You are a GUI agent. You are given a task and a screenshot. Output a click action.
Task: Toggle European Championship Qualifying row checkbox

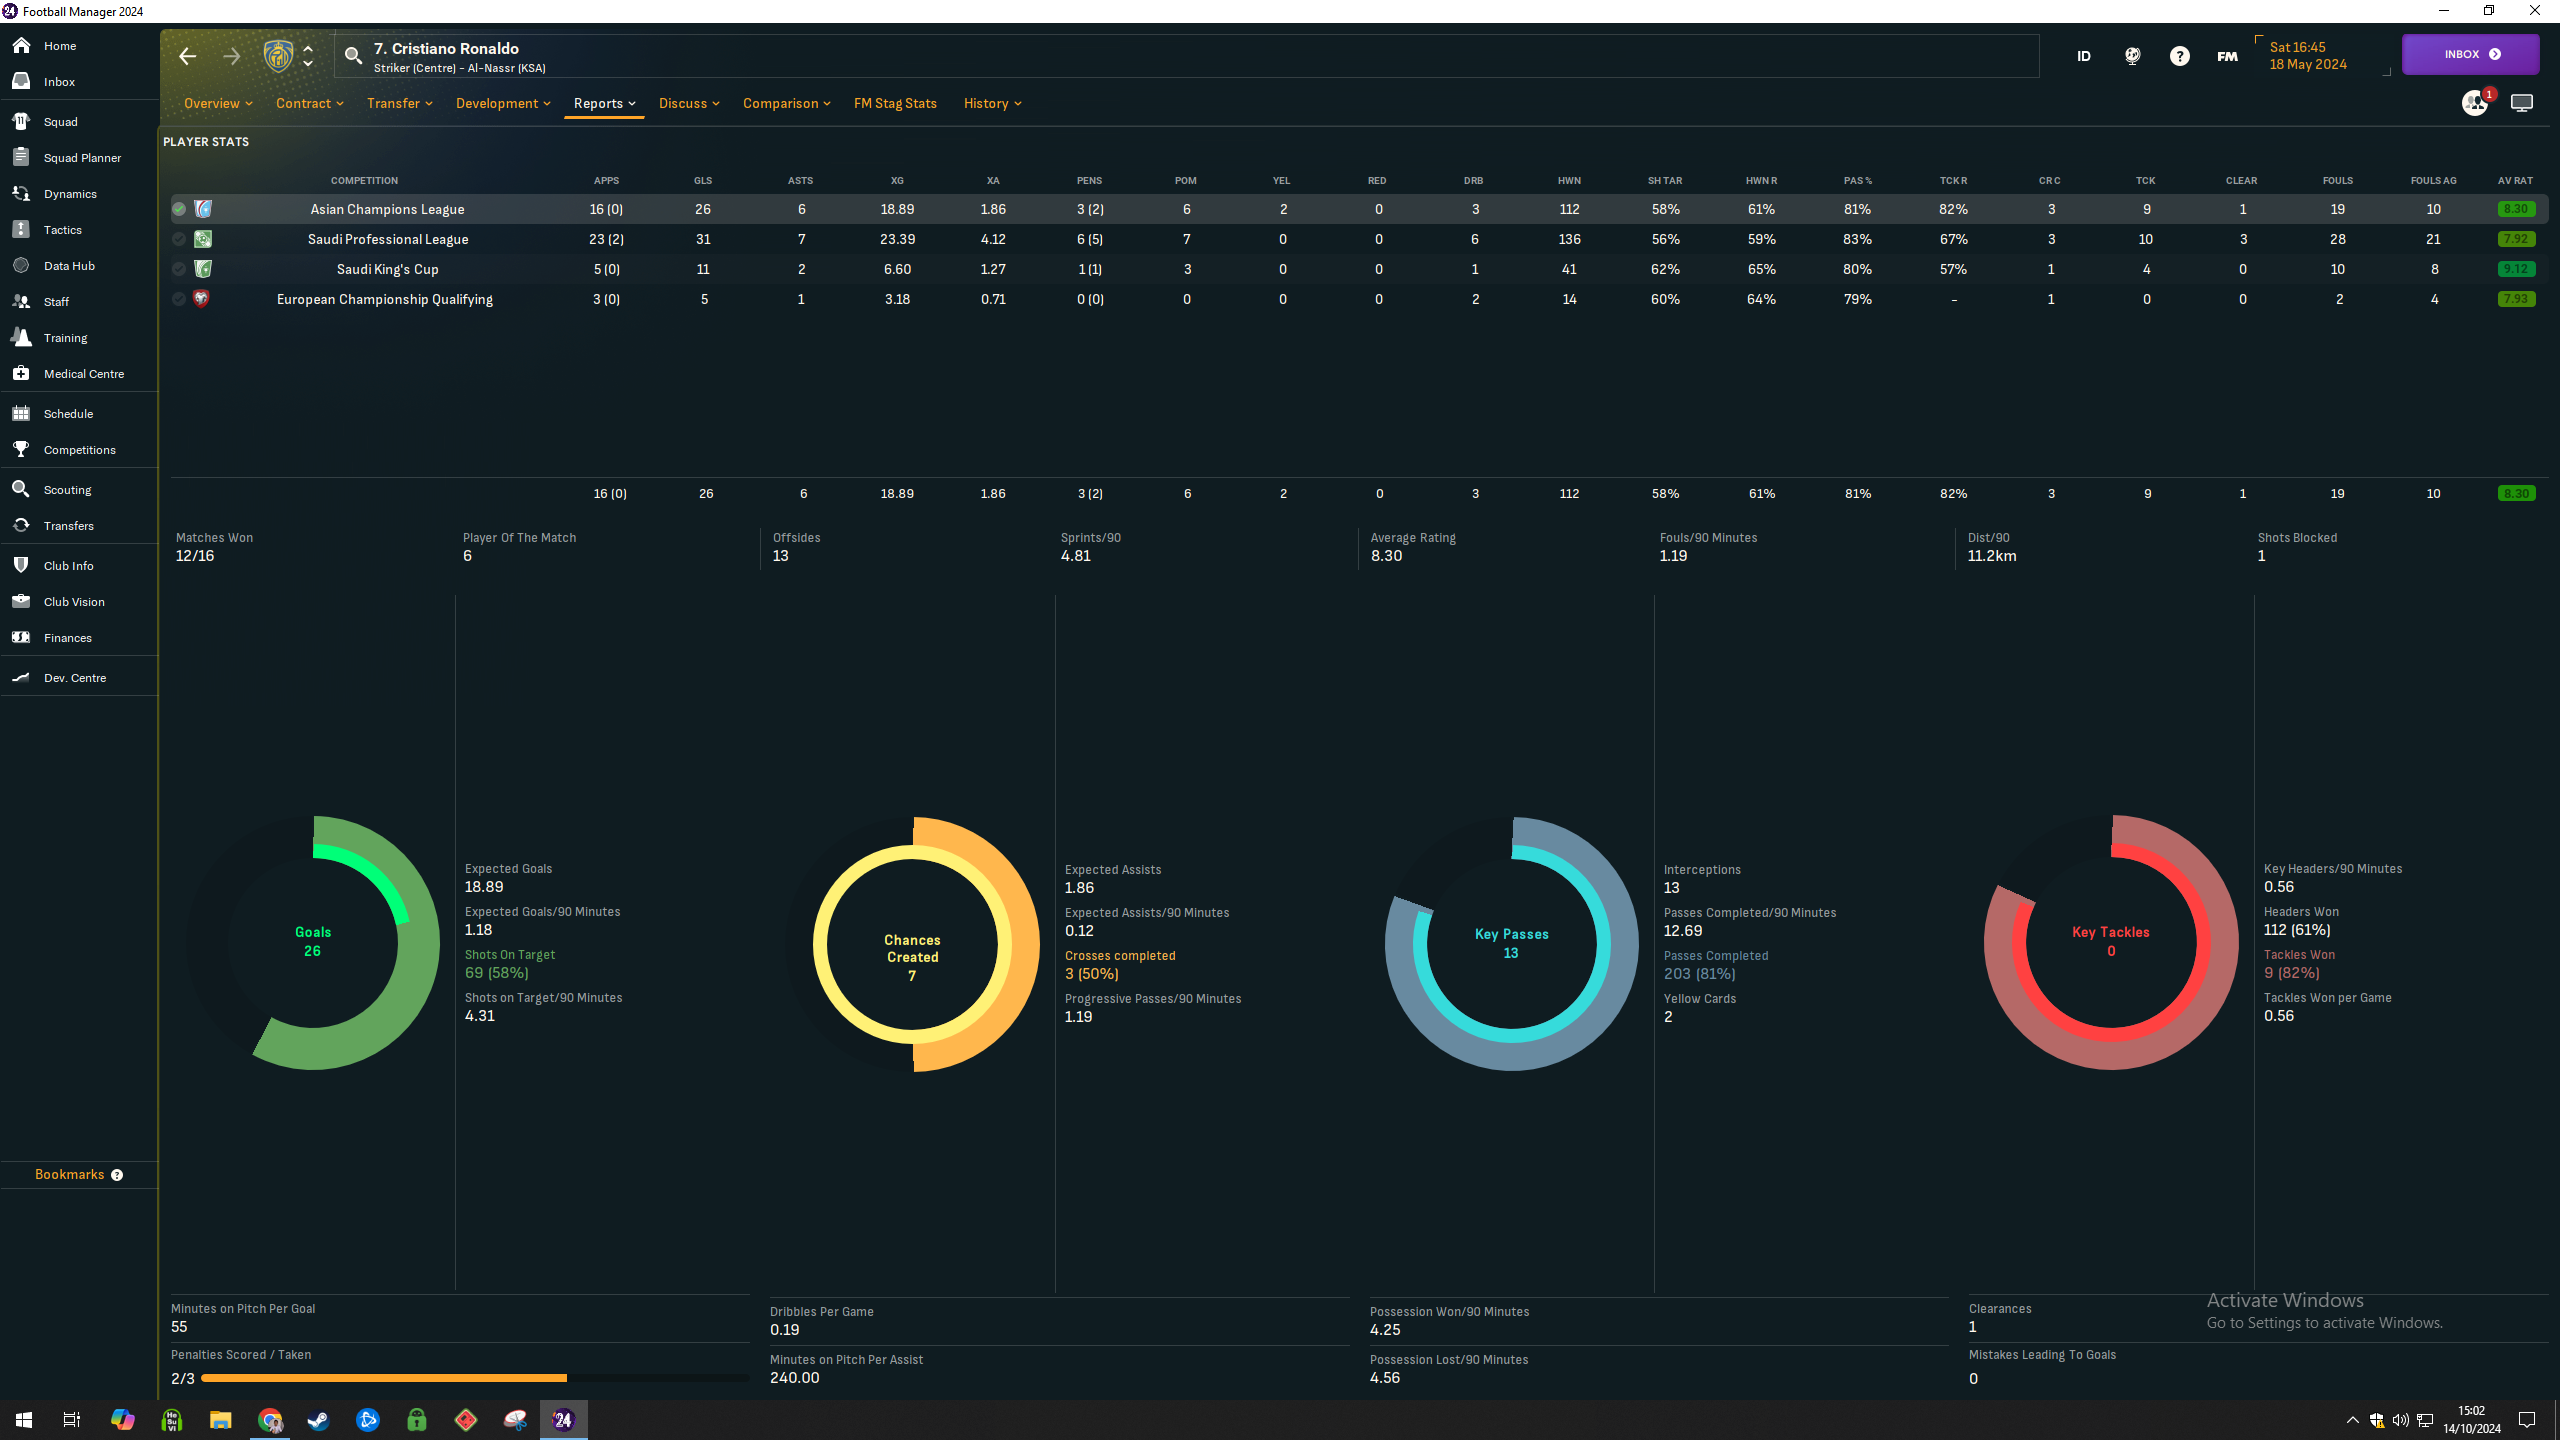(179, 299)
